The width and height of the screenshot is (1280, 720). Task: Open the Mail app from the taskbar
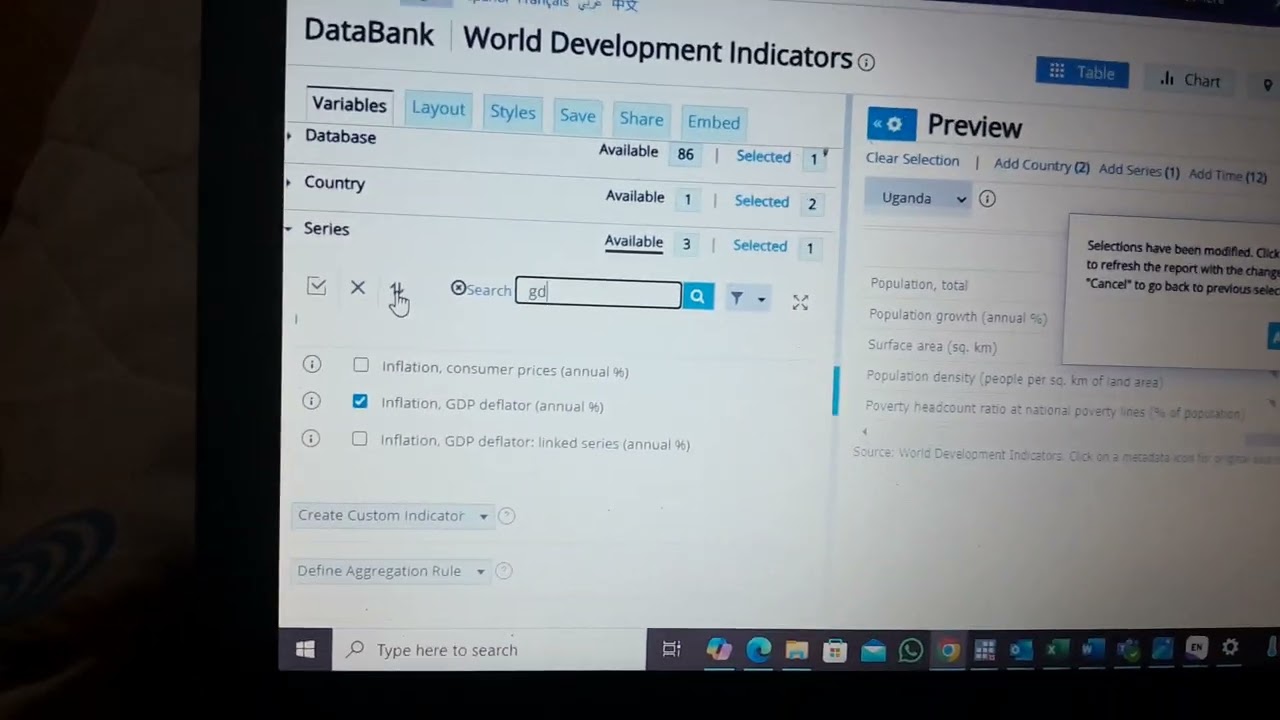pyautogui.click(x=873, y=651)
